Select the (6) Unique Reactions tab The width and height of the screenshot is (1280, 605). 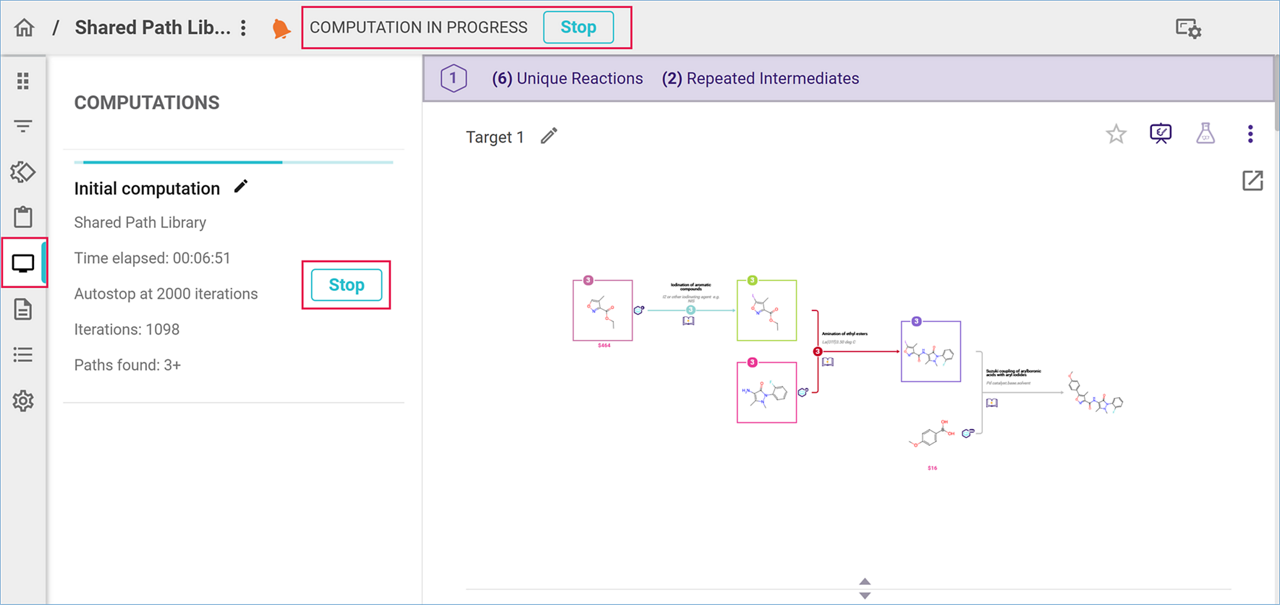tap(567, 79)
